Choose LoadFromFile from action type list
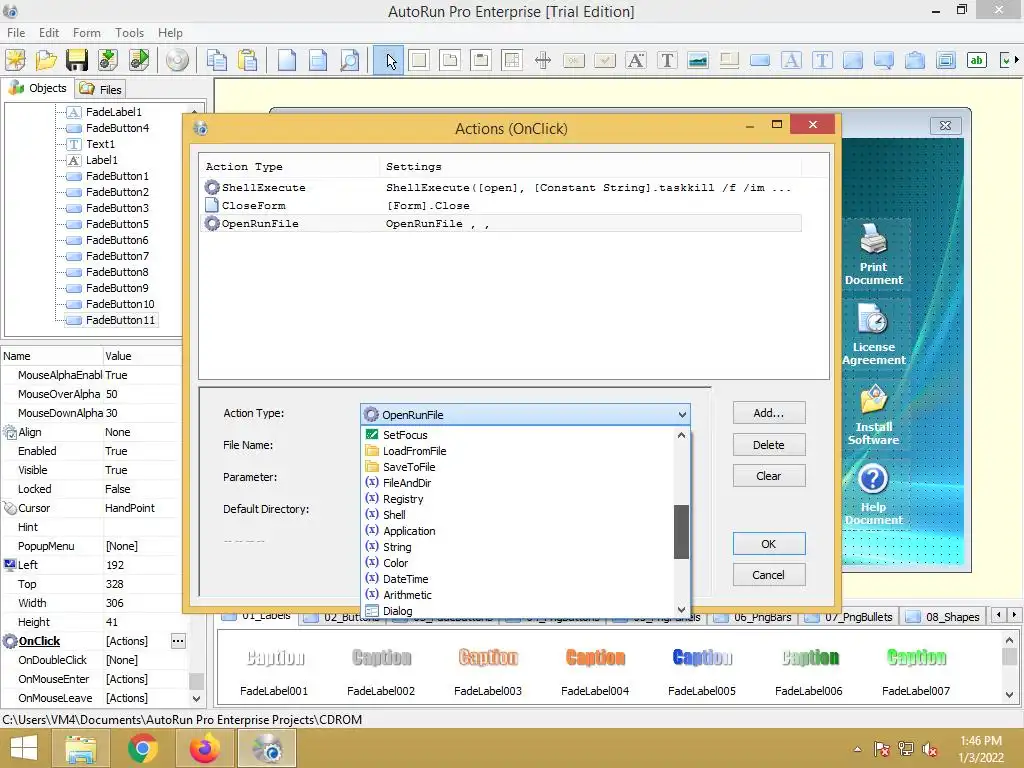 (x=519, y=451)
